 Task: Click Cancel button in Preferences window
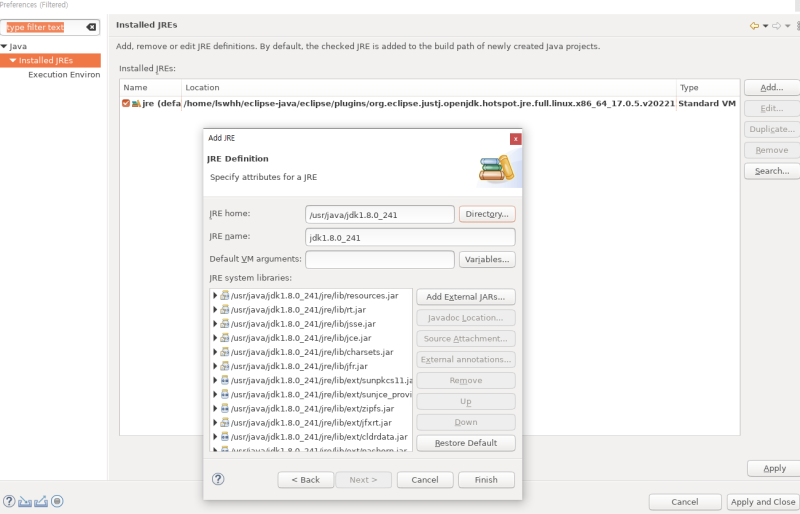[x=685, y=502]
